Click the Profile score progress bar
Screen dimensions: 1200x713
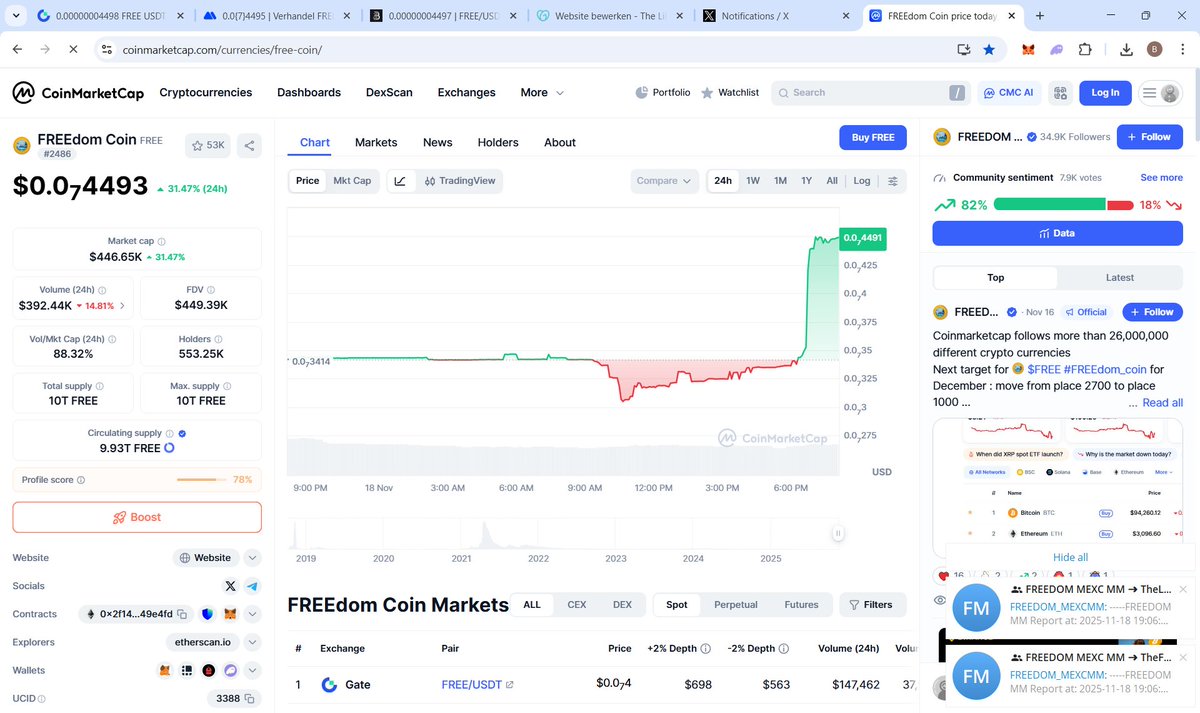(x=202, y=479)
